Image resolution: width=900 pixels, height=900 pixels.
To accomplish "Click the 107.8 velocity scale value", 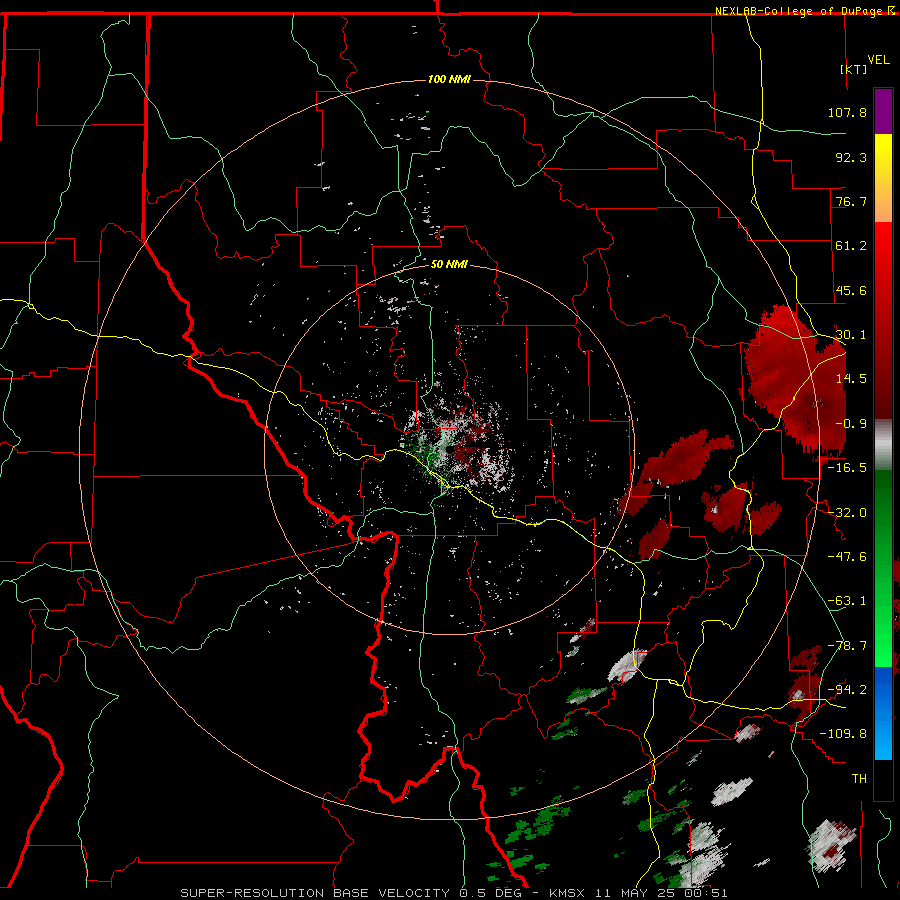I will coord(847,112).
